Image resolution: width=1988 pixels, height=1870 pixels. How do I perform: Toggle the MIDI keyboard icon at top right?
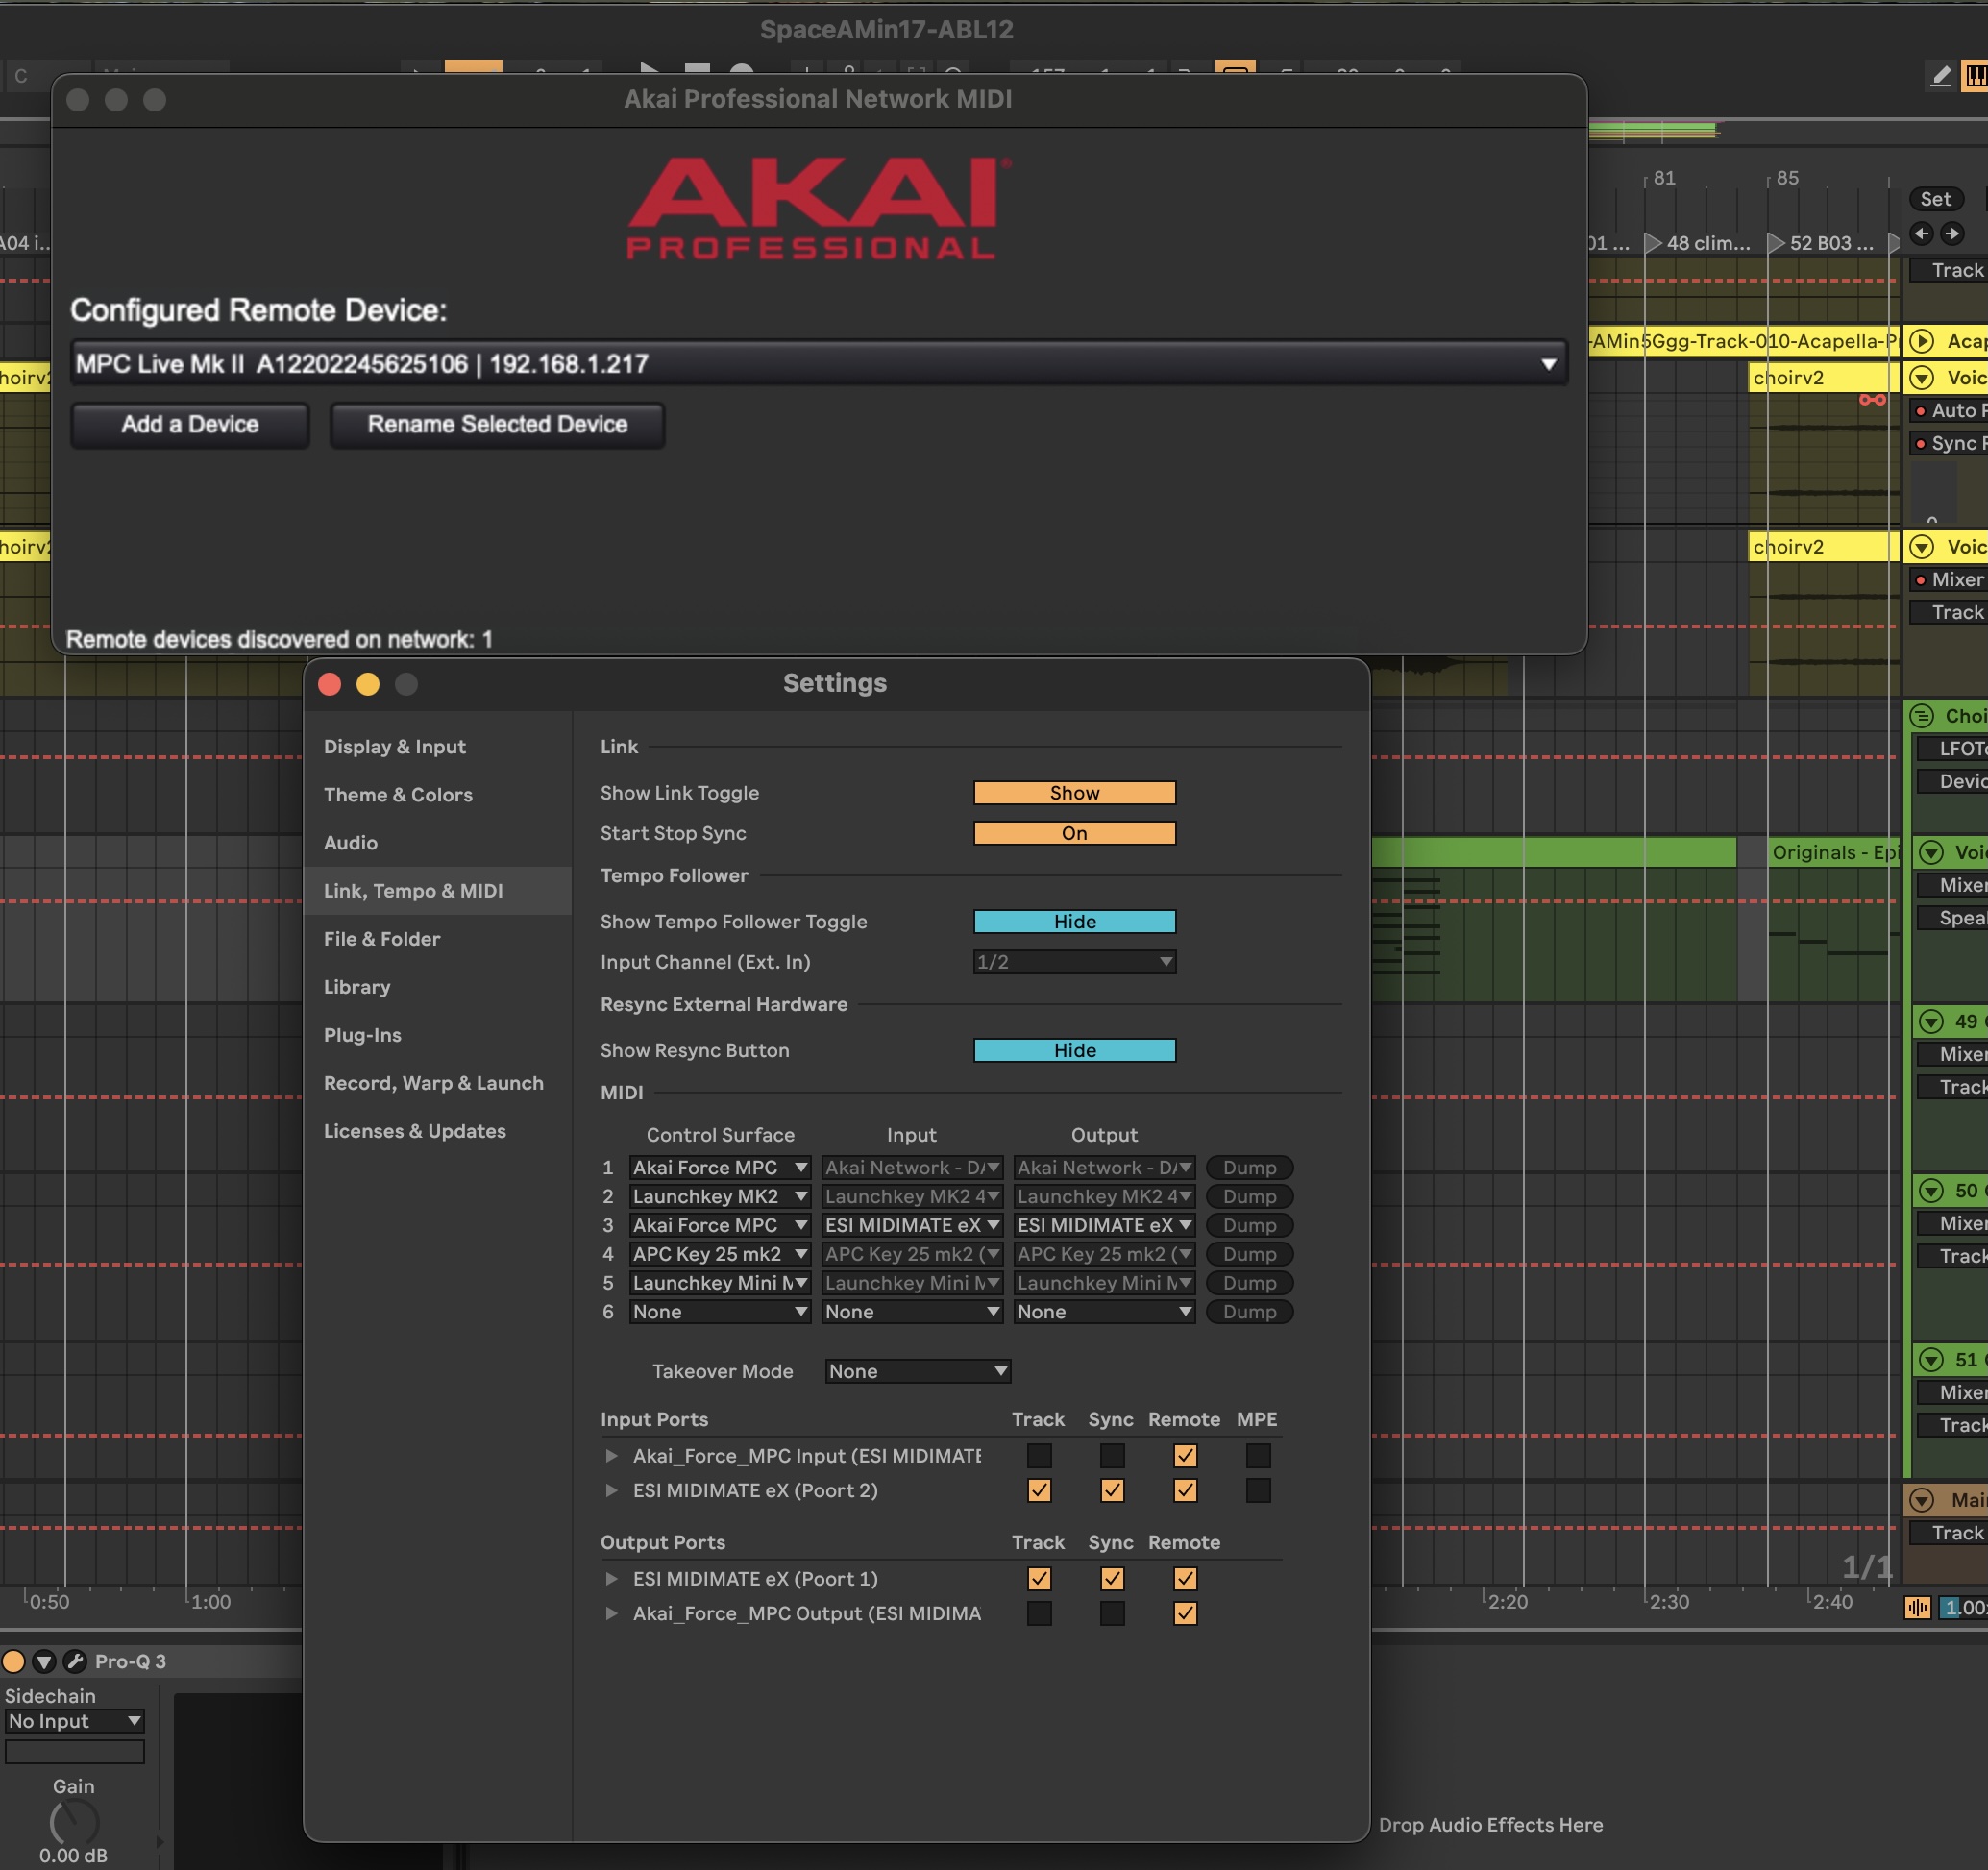click(x=1976, y=76)
